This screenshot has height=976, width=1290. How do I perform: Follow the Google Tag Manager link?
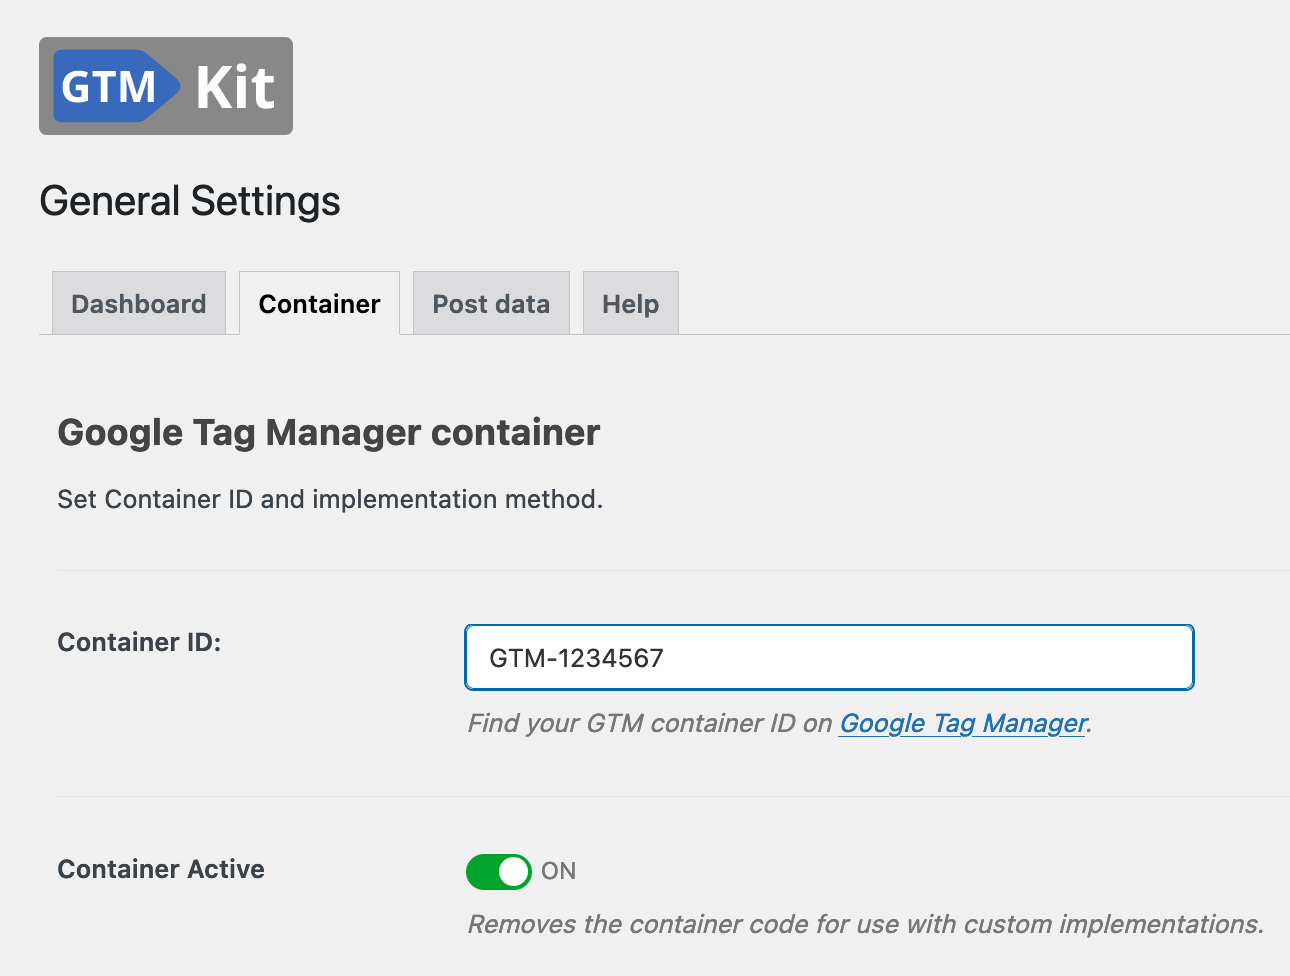(963, 723)
